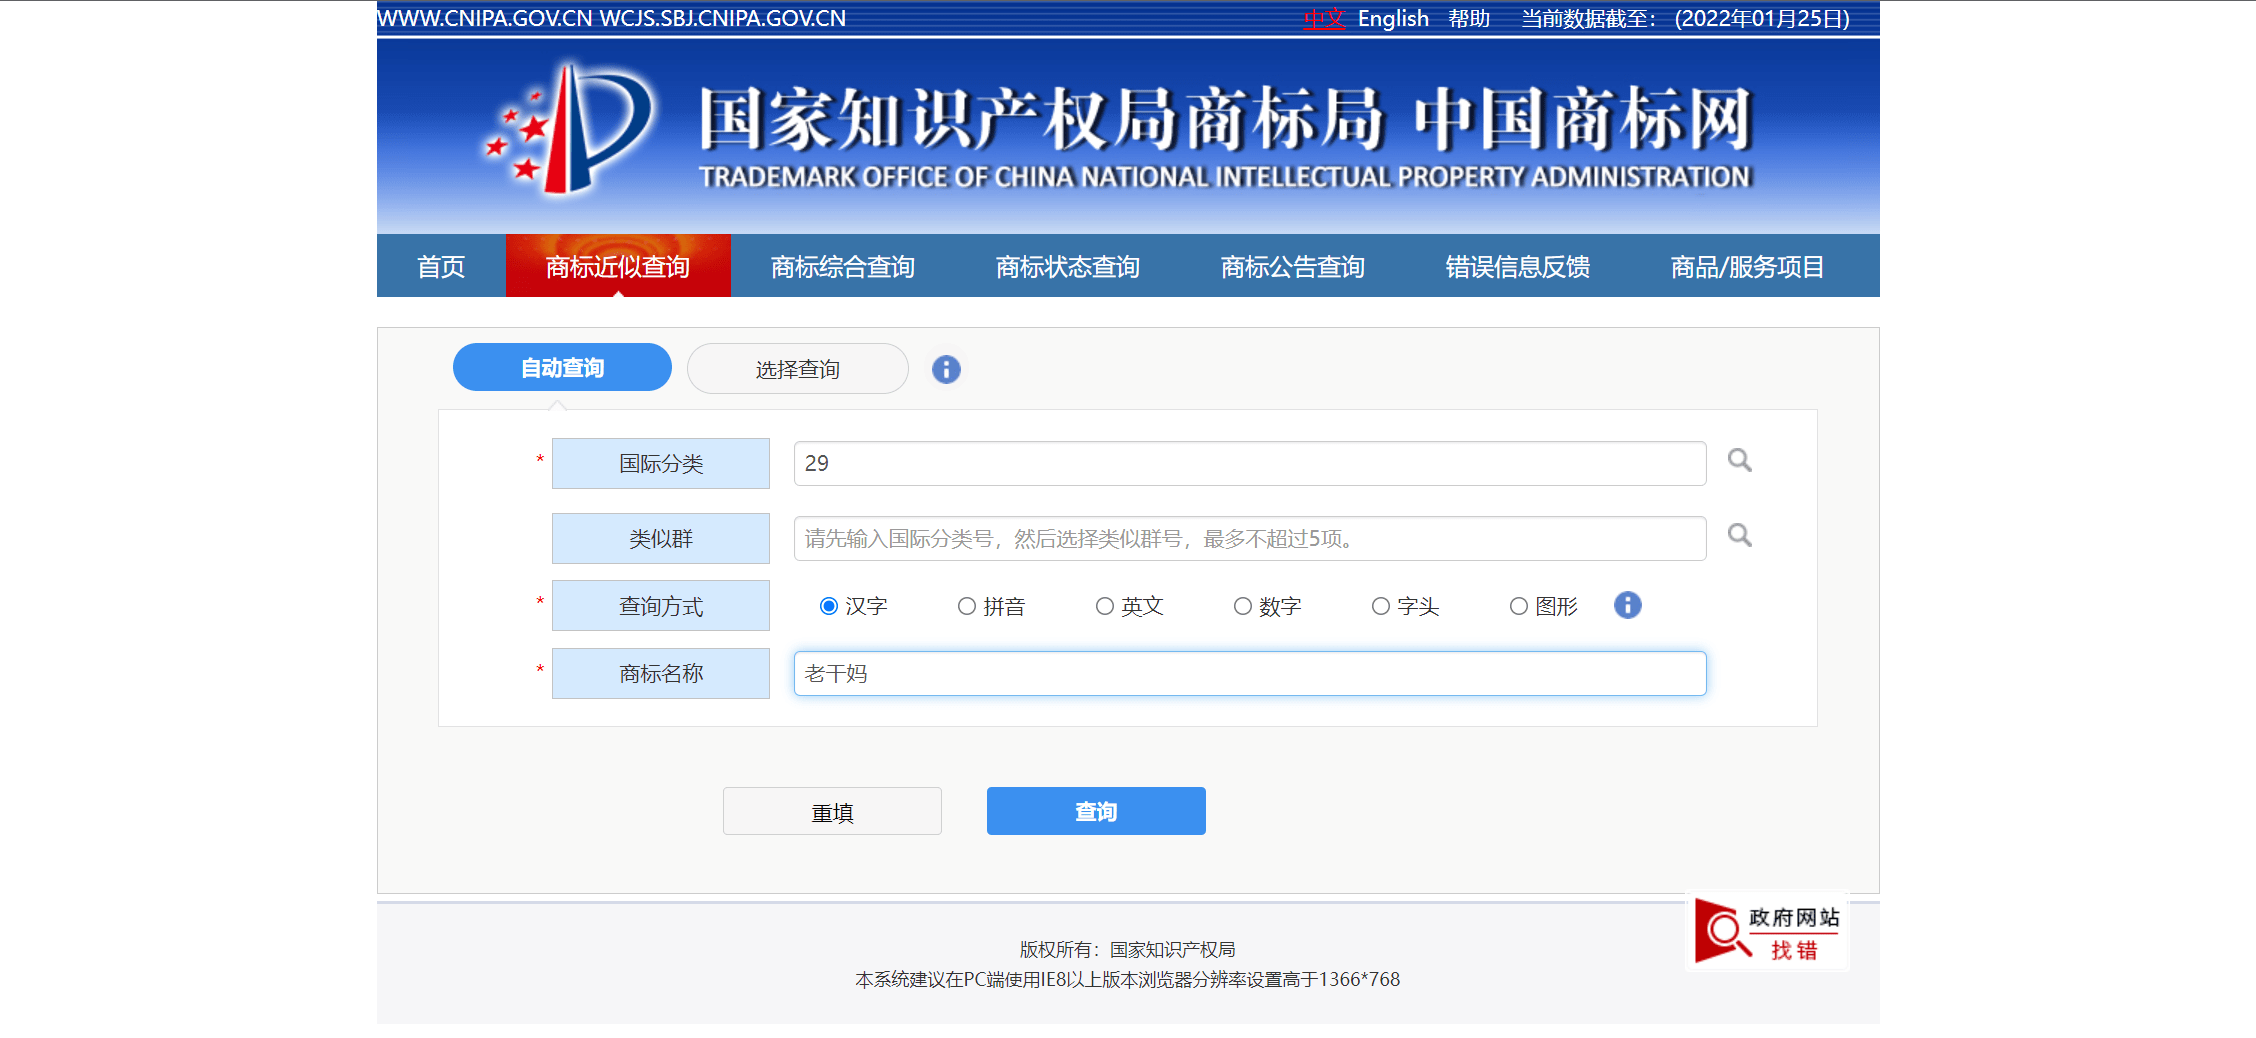Open 商品/服务项目 navigation item
This screenshot has width=2256, height=1038.
(1747, 266)
